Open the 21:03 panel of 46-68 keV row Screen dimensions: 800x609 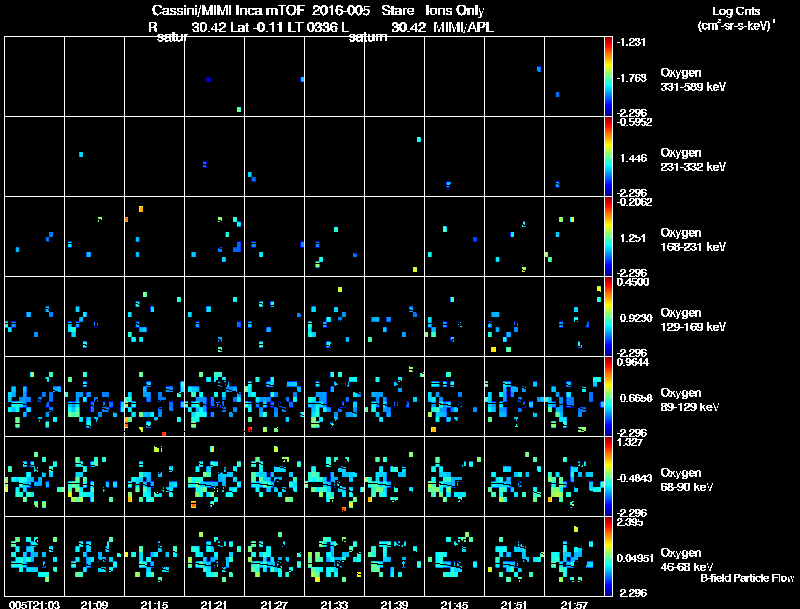click(35, 556)
